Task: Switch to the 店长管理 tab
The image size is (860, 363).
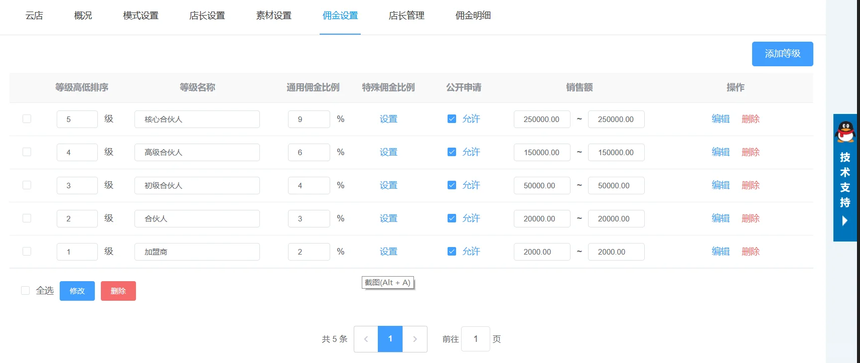Action: click(406, 16)
